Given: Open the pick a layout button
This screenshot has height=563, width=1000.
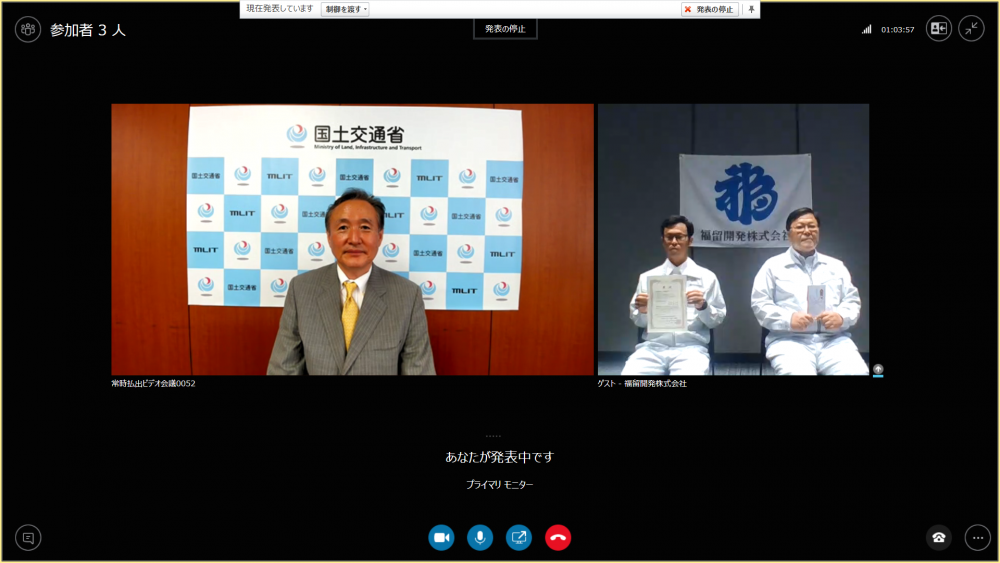Looking at the screenshot, I should tap(938, 29).
